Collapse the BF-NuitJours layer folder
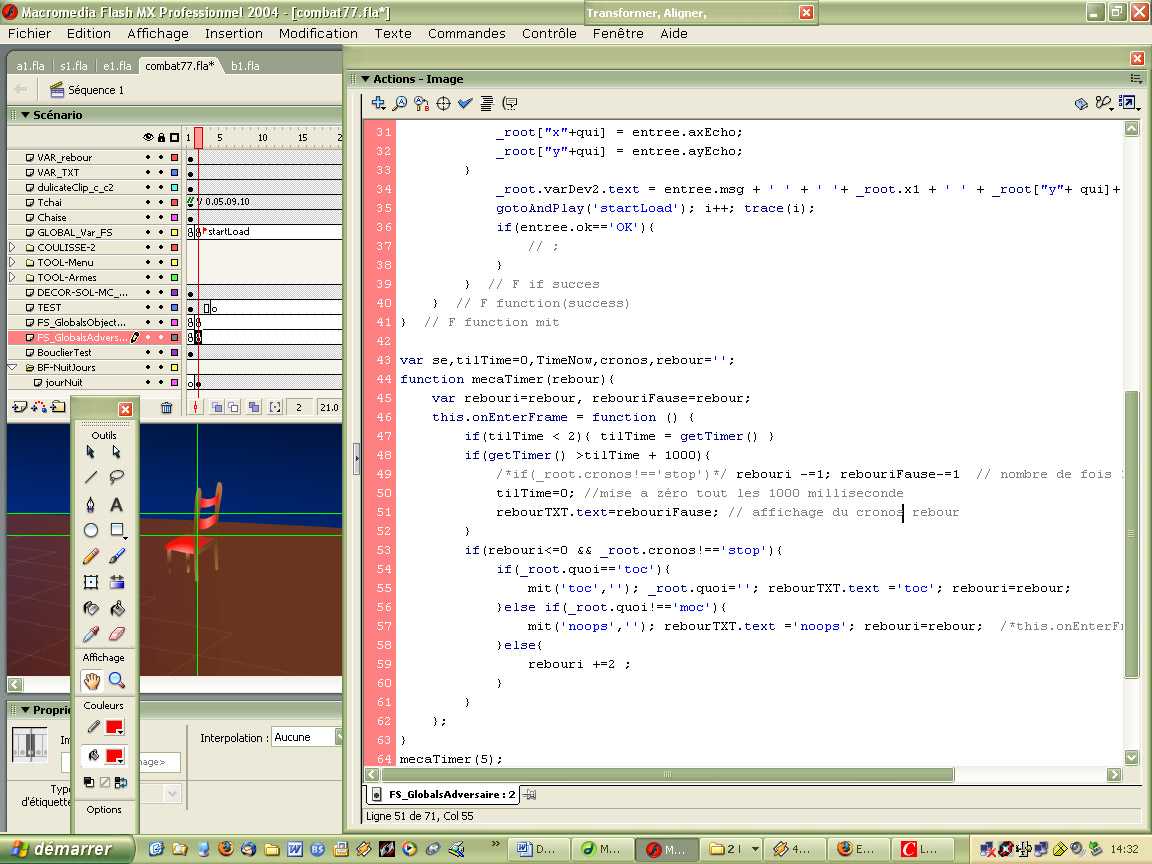 click(x=12, y=367)
